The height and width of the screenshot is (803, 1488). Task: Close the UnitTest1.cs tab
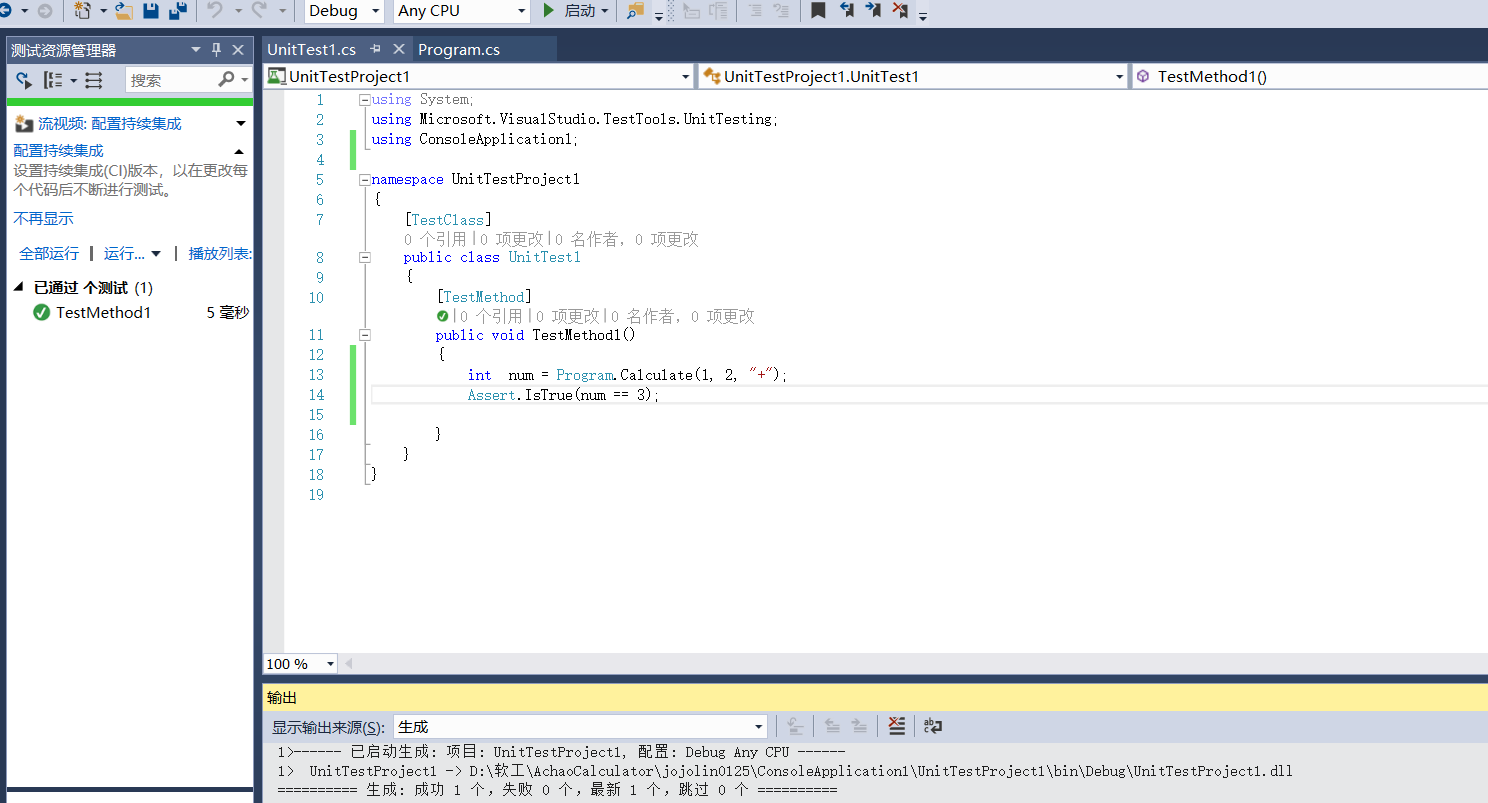[x=398, y=49]
